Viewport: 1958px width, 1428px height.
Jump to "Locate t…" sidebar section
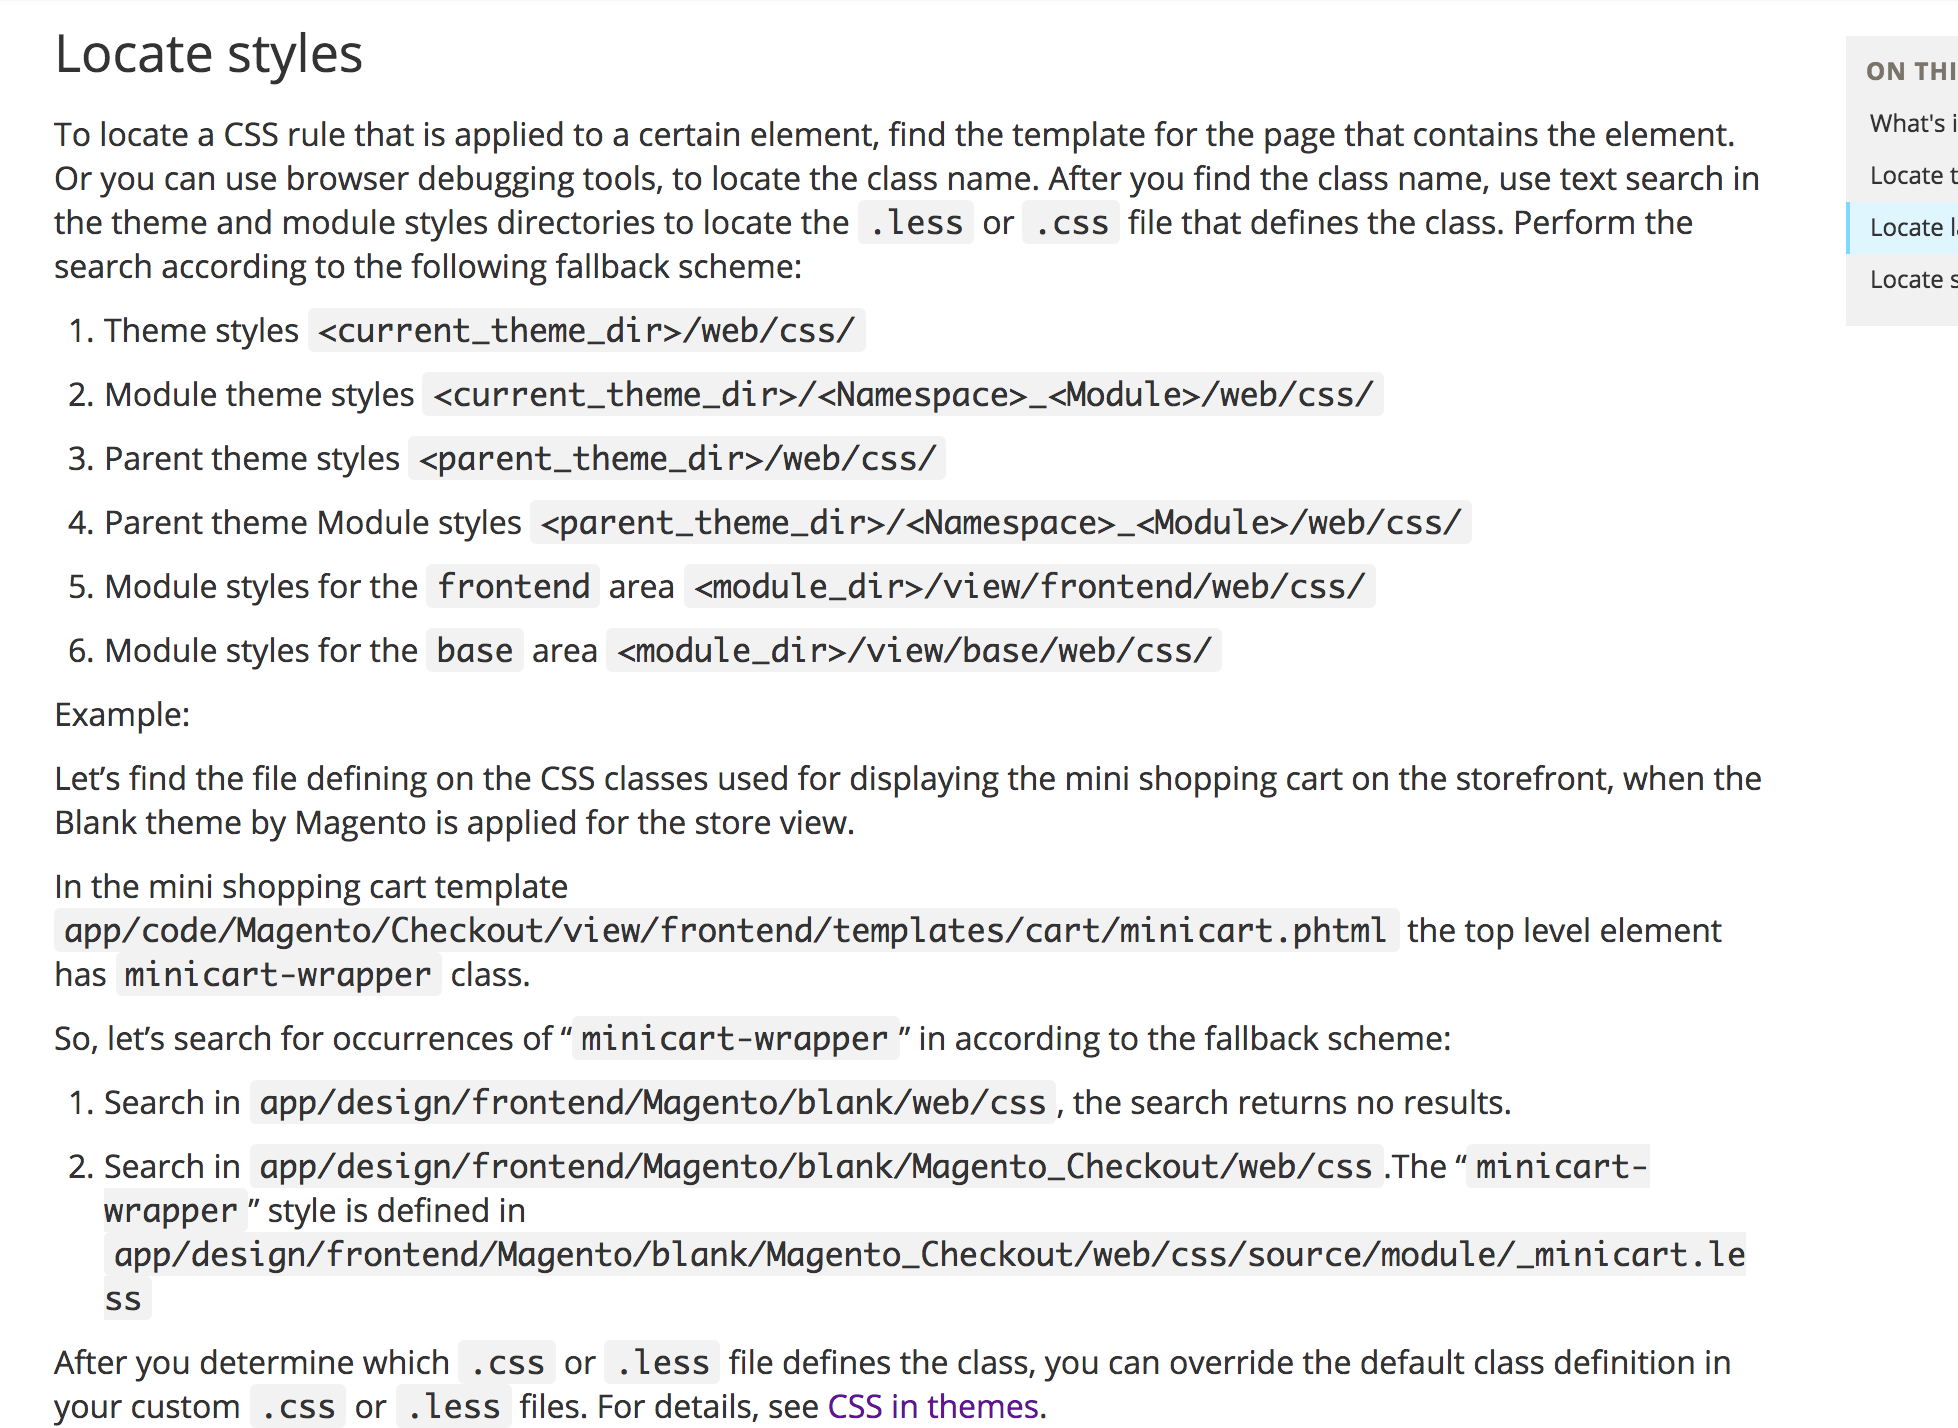(x=1908, y=175)
